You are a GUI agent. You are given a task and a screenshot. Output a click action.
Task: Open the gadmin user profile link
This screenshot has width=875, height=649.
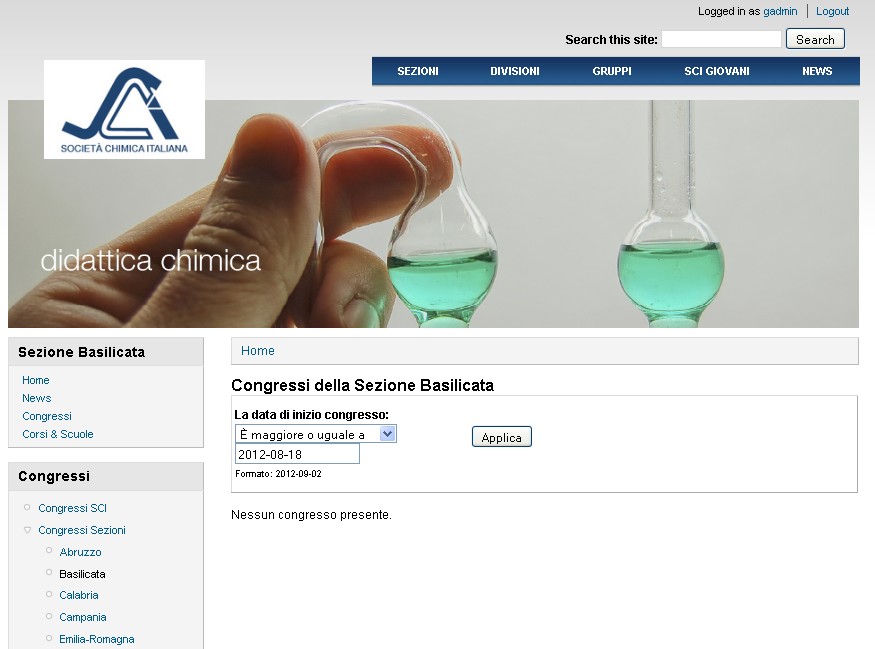780,11
